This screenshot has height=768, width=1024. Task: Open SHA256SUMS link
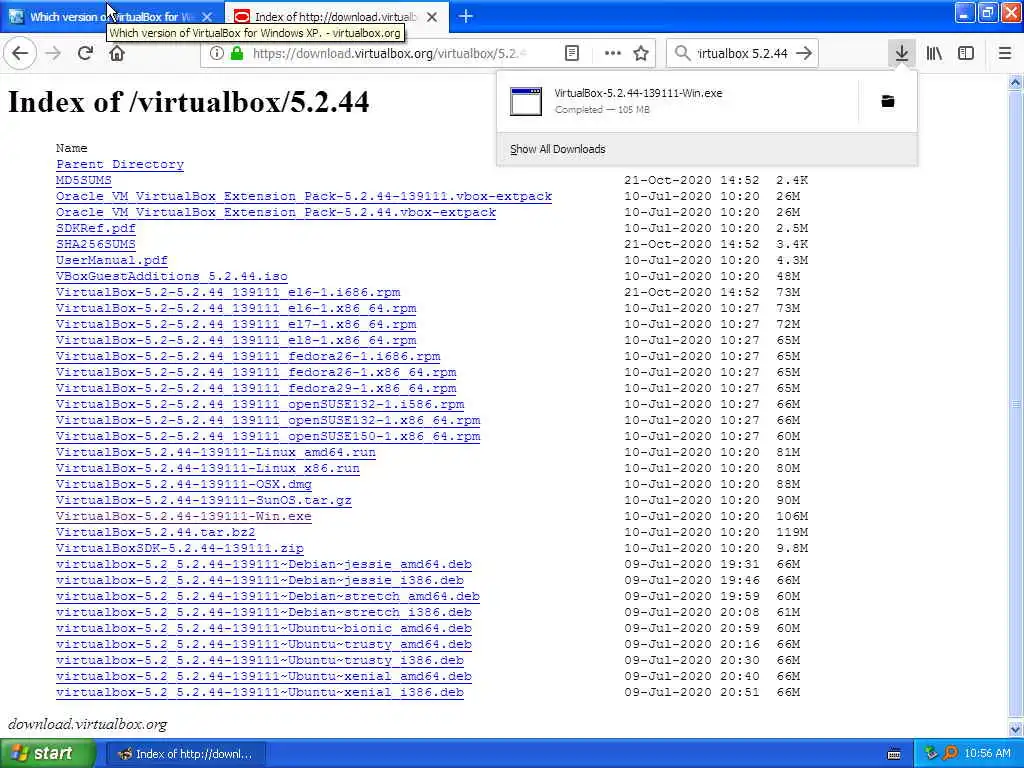[95, 244]
